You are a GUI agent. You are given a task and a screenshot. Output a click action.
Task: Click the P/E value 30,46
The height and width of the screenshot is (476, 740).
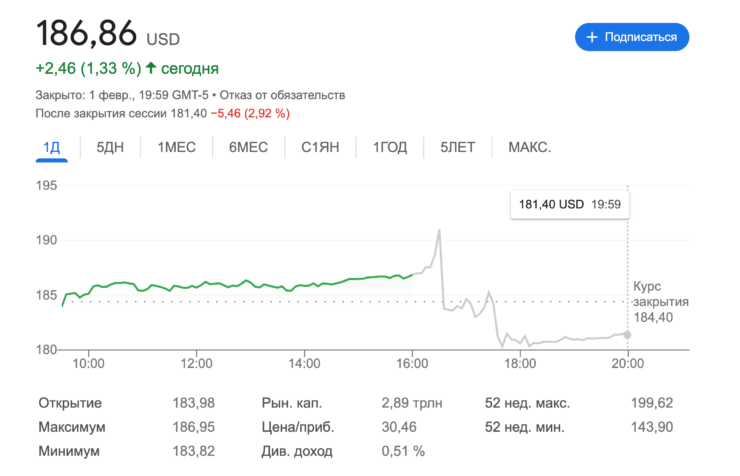click(399, 427)
